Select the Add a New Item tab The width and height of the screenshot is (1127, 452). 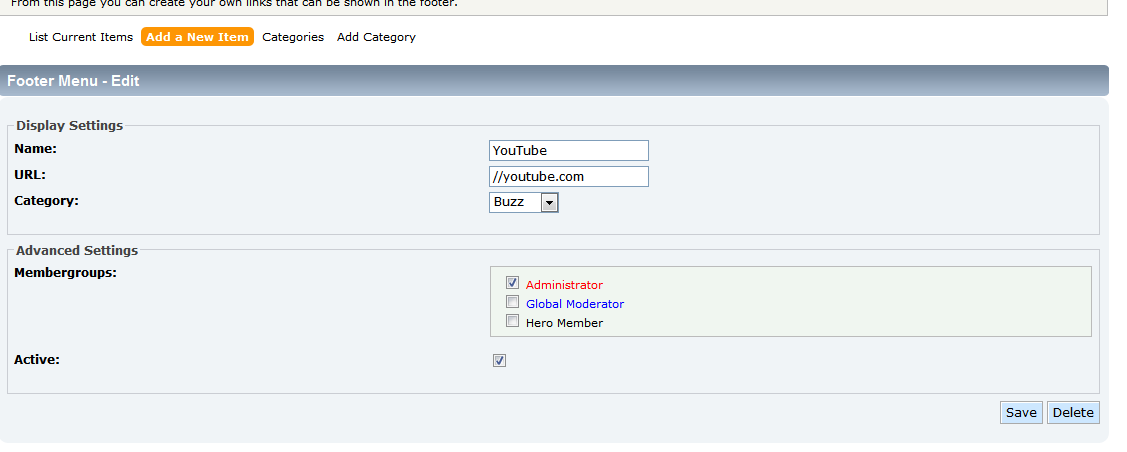tap(198, 37)
